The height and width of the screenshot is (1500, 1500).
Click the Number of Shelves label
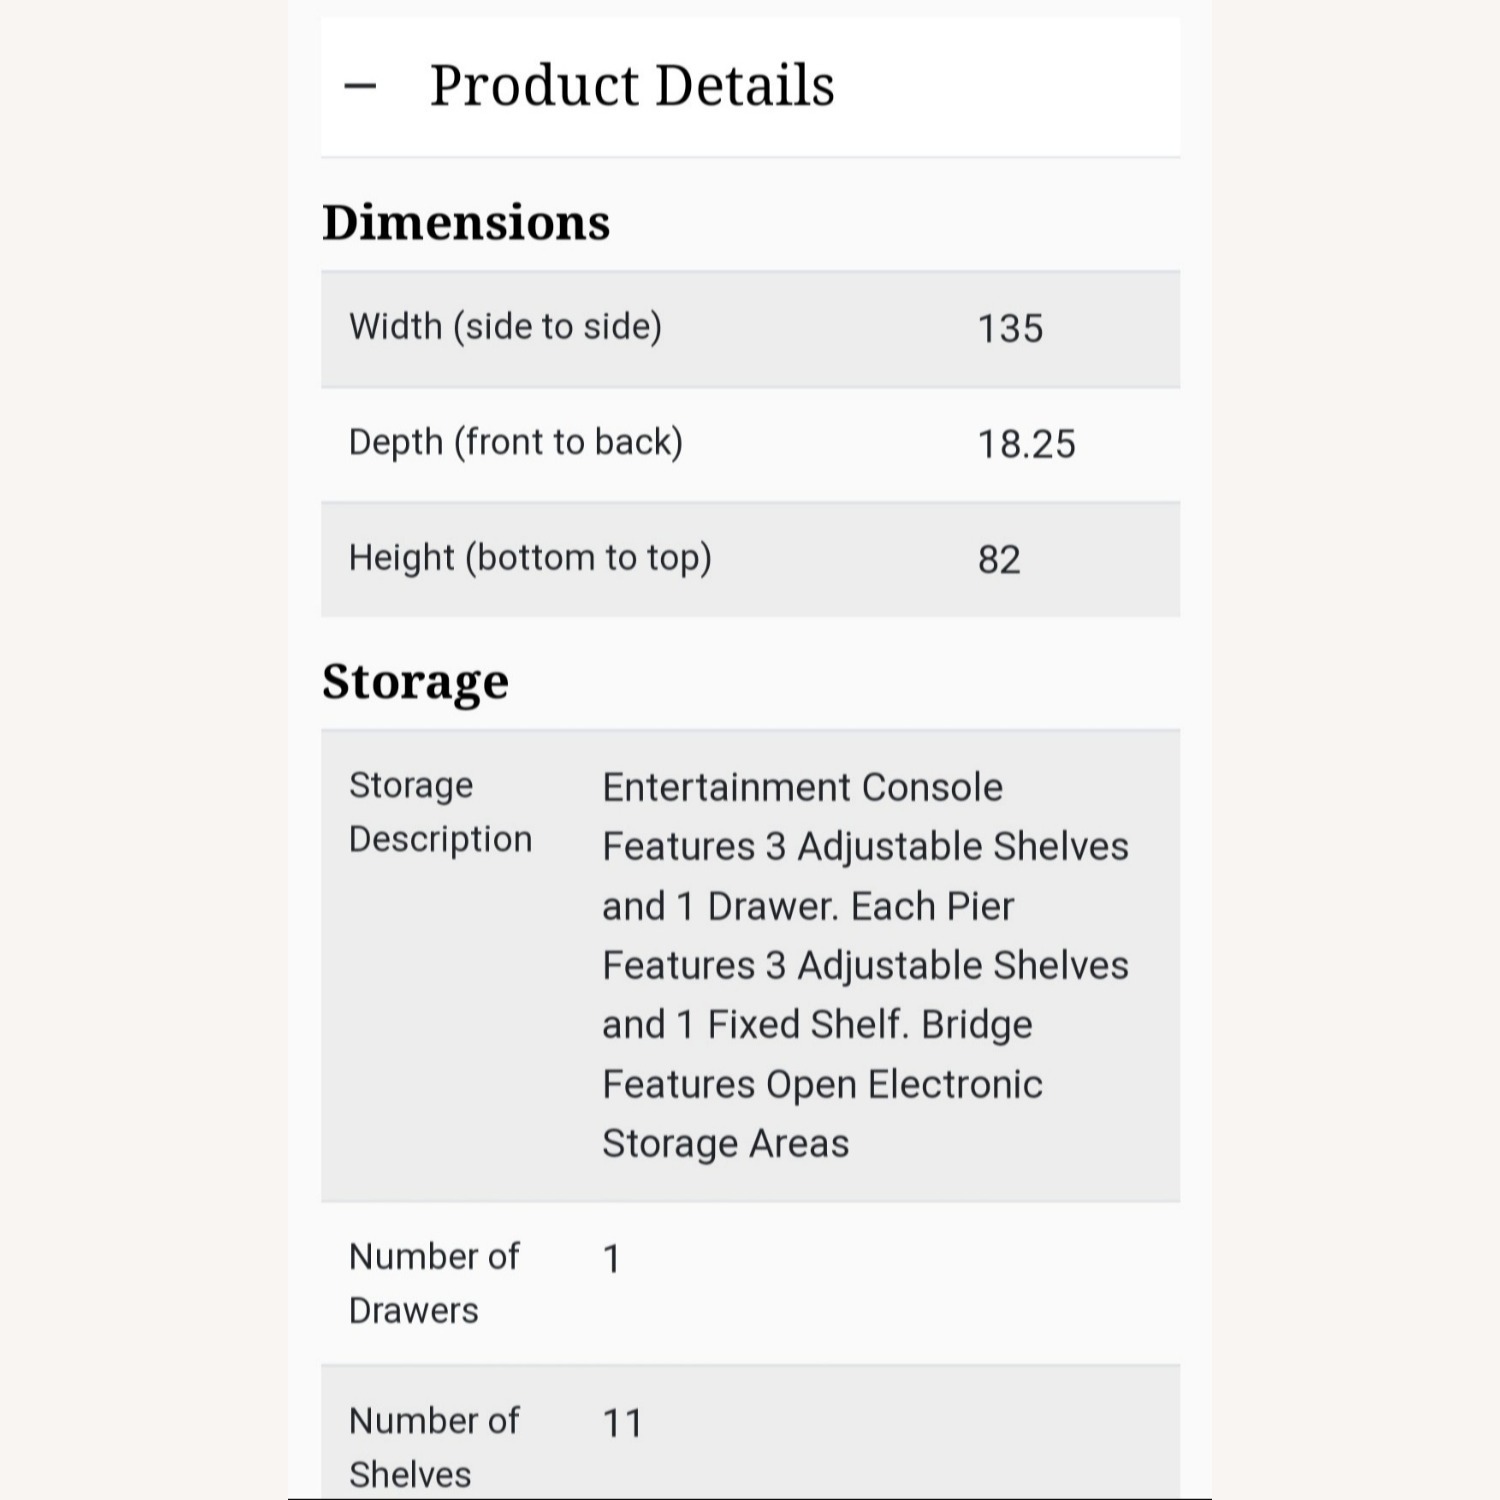coord(434,1447)
